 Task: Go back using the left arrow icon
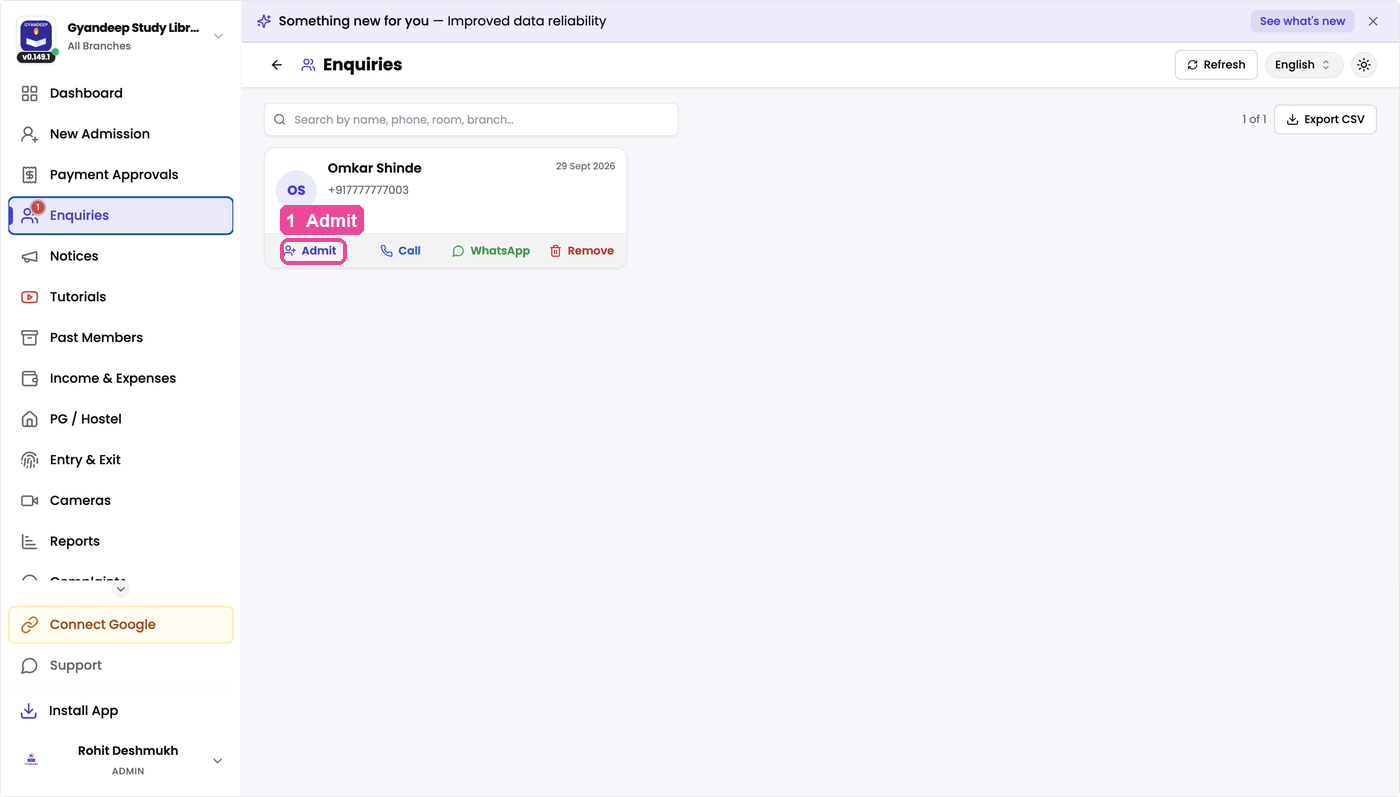277,65
